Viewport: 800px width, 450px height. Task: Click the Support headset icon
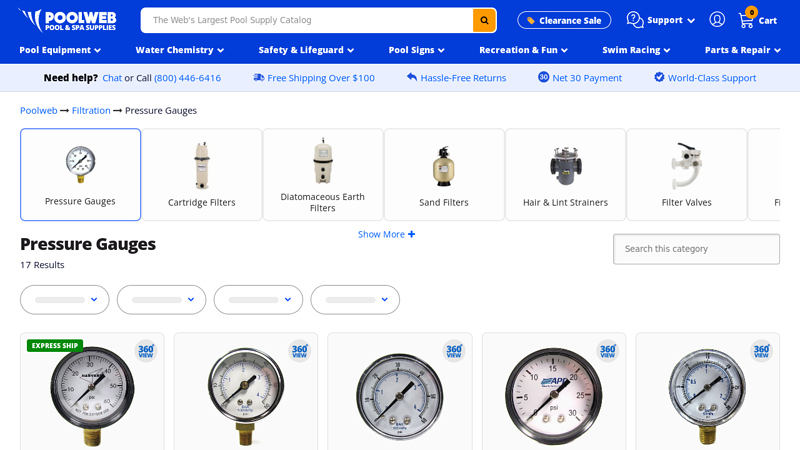635,20
